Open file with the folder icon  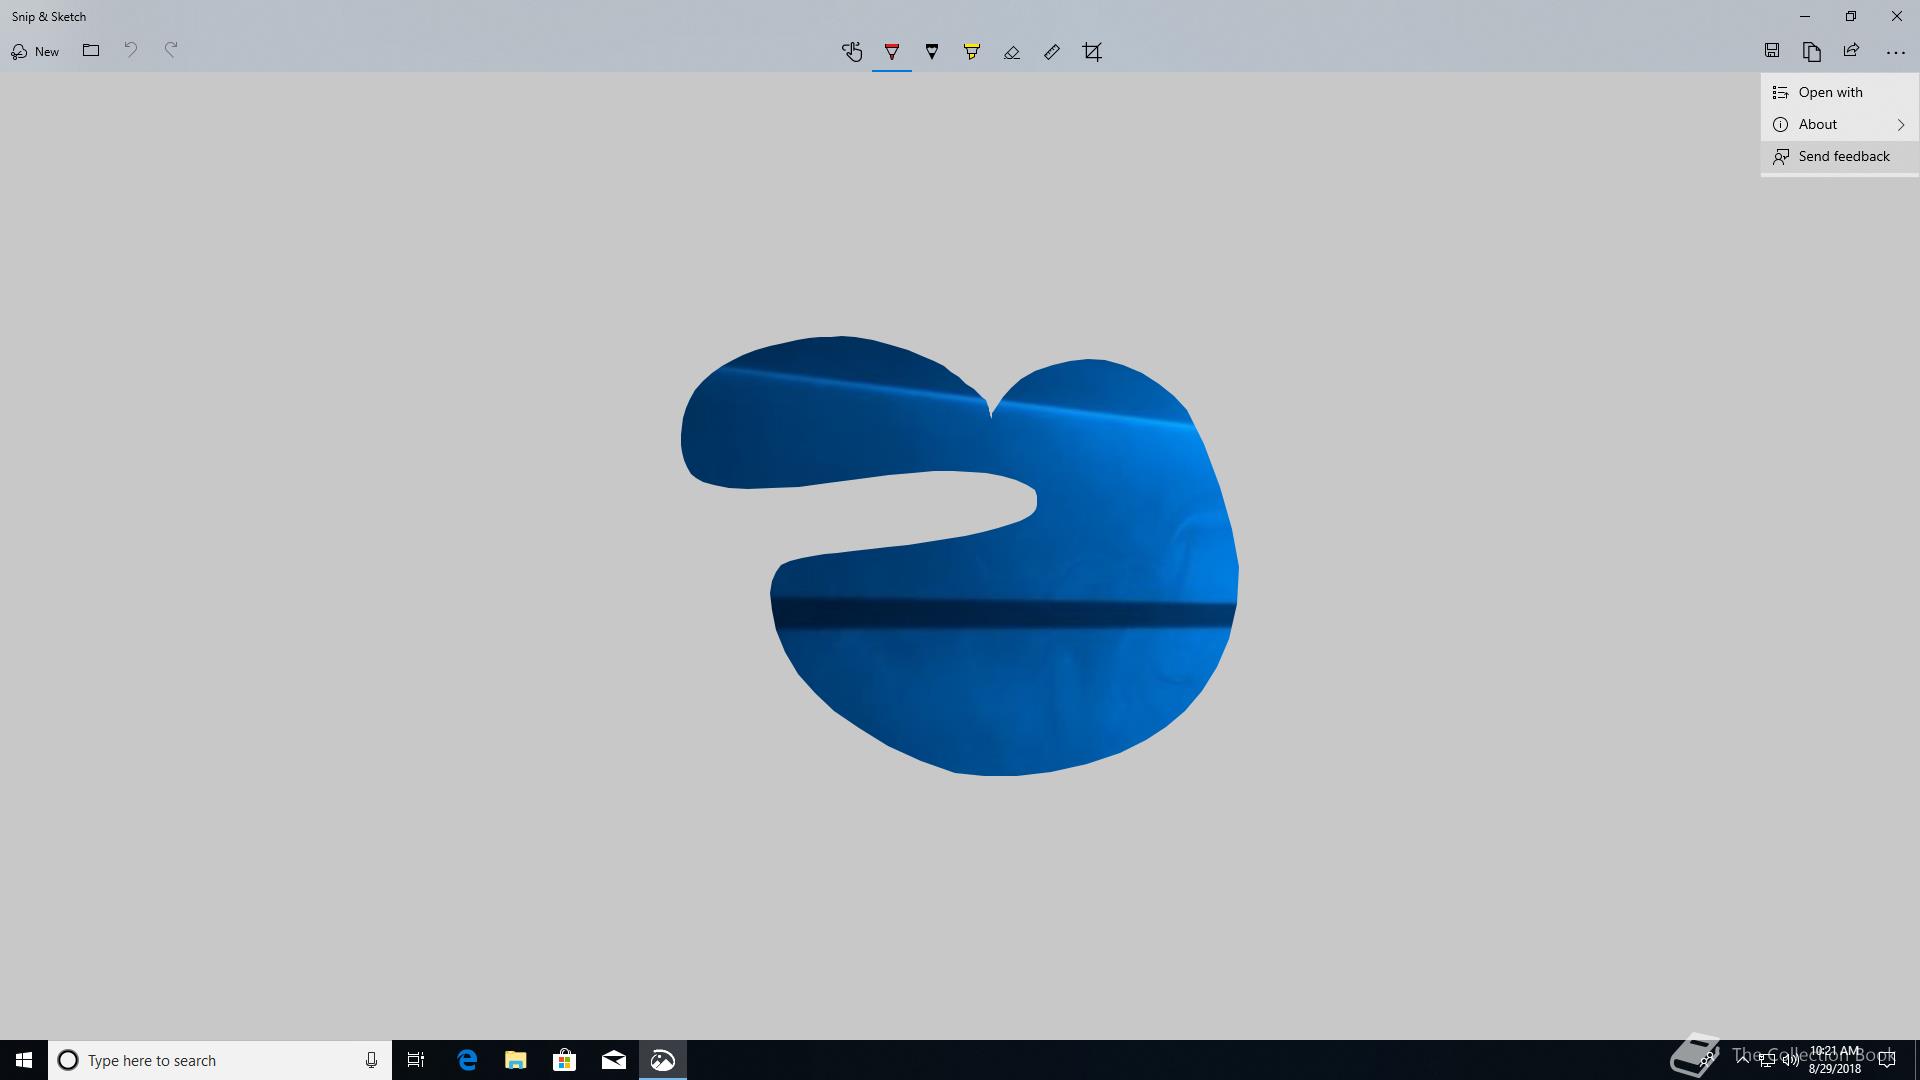(x=91, y=51)
